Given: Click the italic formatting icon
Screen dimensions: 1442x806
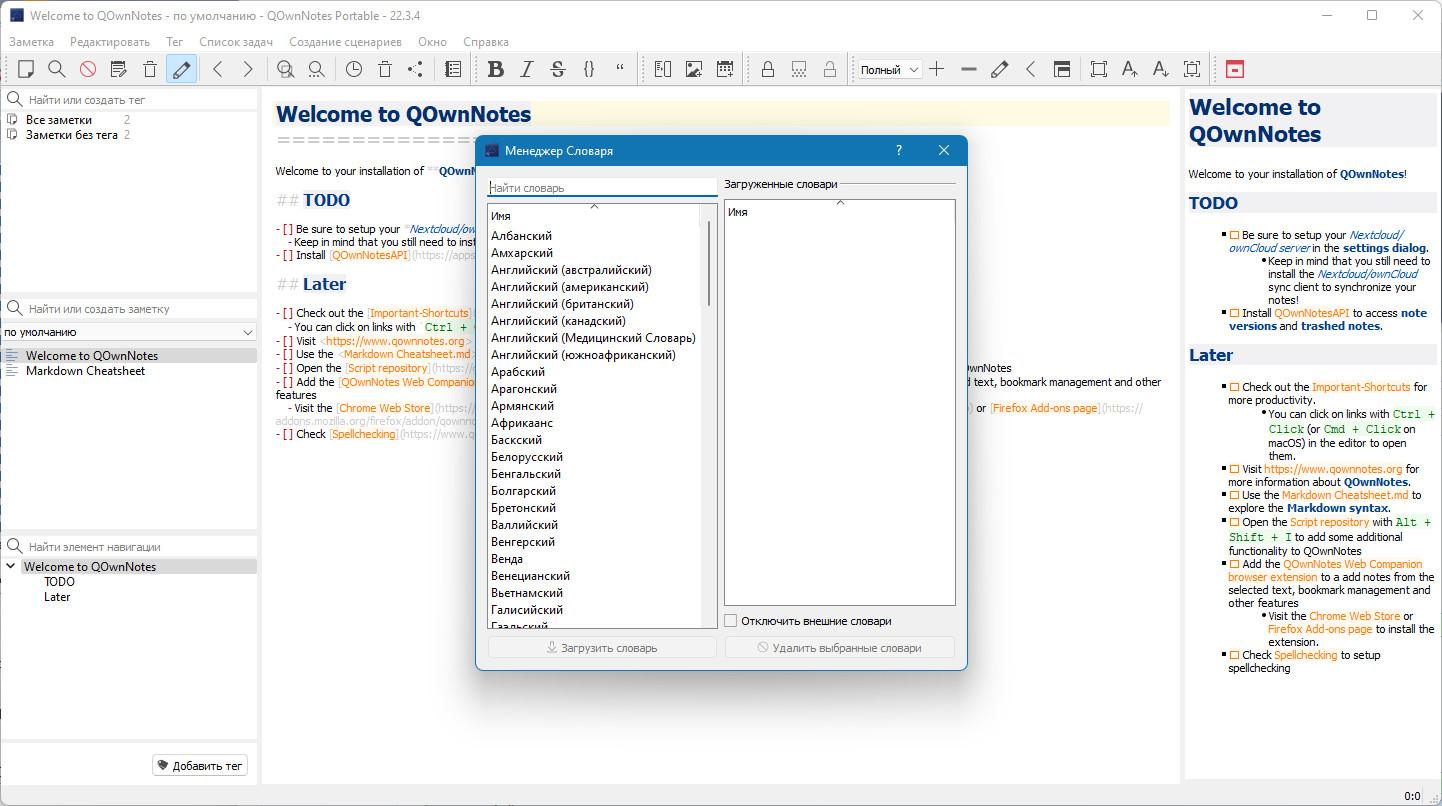Looking at the screenshot, I should (527, 69).
